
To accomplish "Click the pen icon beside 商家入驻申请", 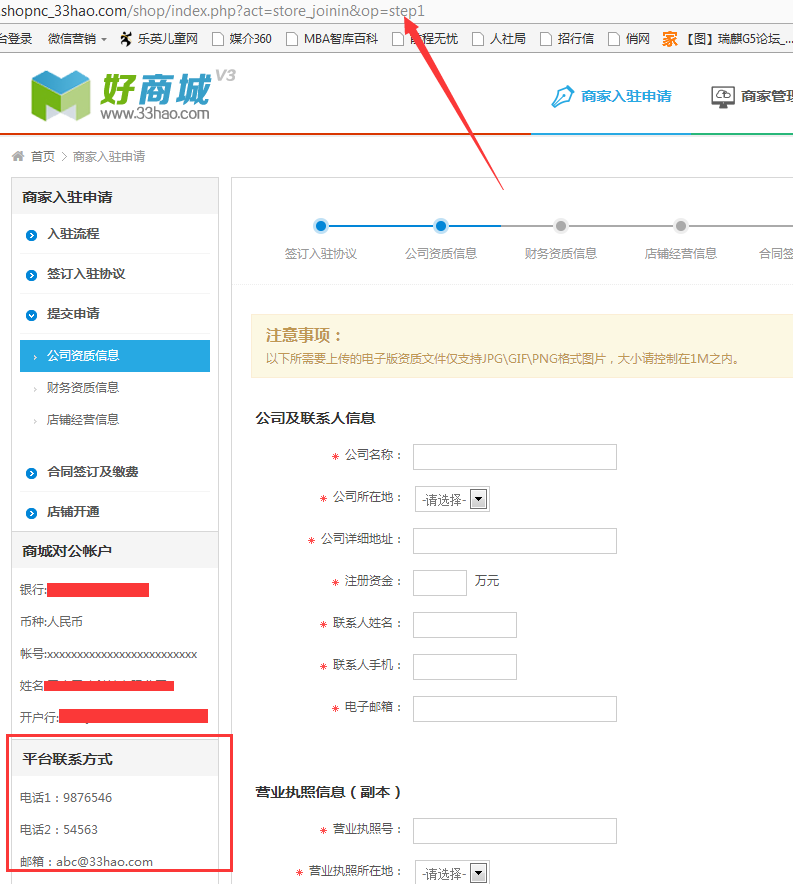I will [562, 96].
